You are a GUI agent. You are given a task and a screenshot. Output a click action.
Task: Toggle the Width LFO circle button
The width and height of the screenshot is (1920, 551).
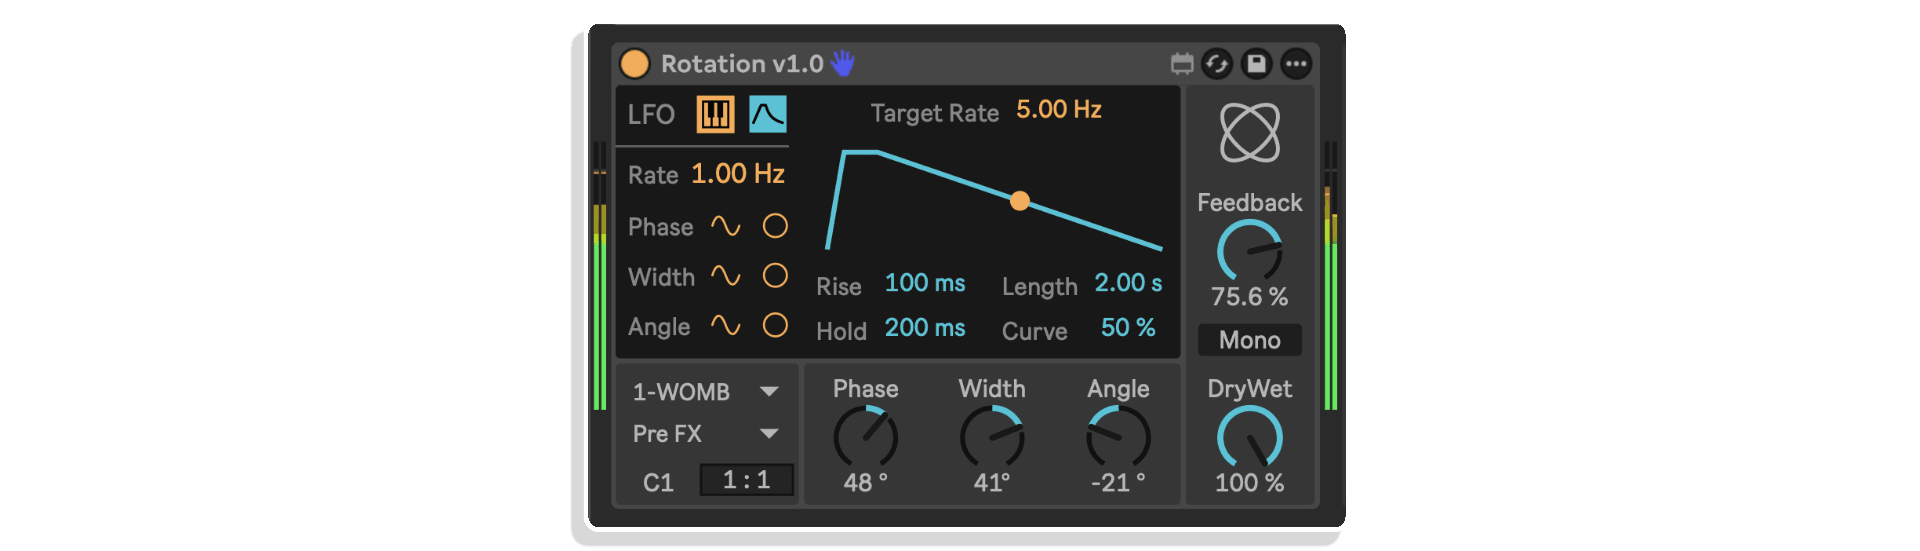pos(775,275)
